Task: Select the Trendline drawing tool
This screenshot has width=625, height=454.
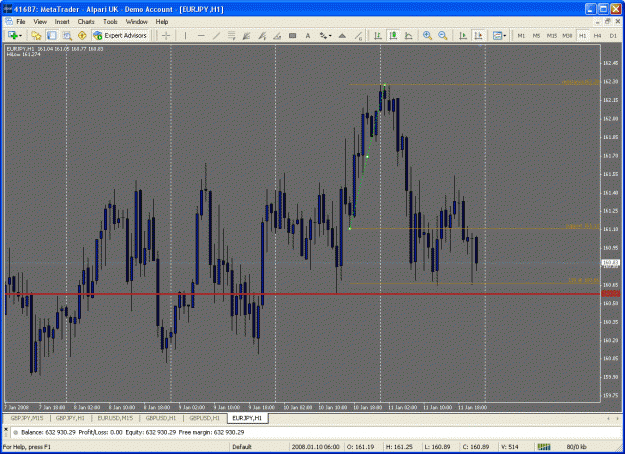Action: coord(216,35)
